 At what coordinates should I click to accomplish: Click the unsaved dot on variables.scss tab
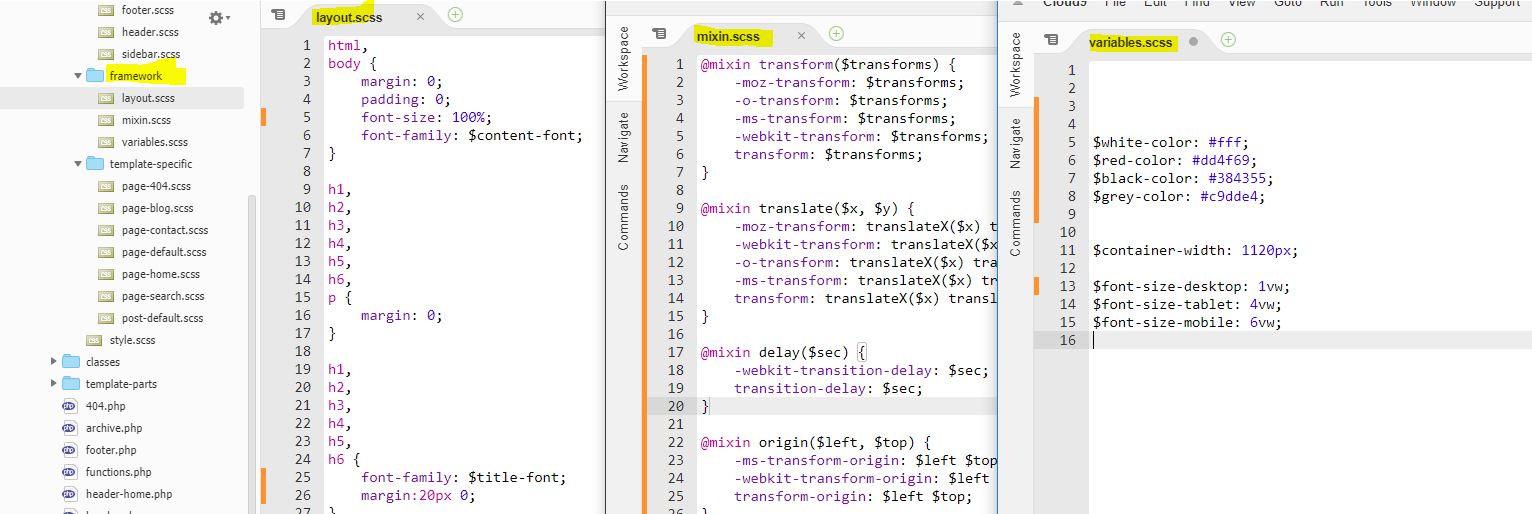(x=1193, y=41)
